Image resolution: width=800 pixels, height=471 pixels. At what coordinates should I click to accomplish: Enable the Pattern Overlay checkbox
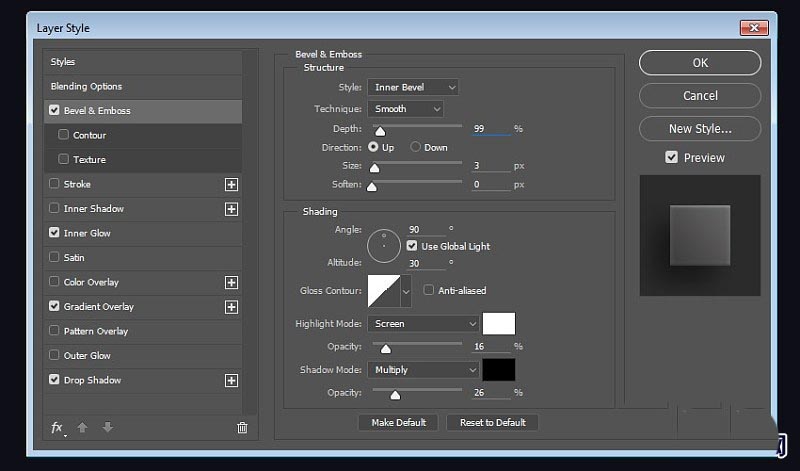tap(54, 330)
